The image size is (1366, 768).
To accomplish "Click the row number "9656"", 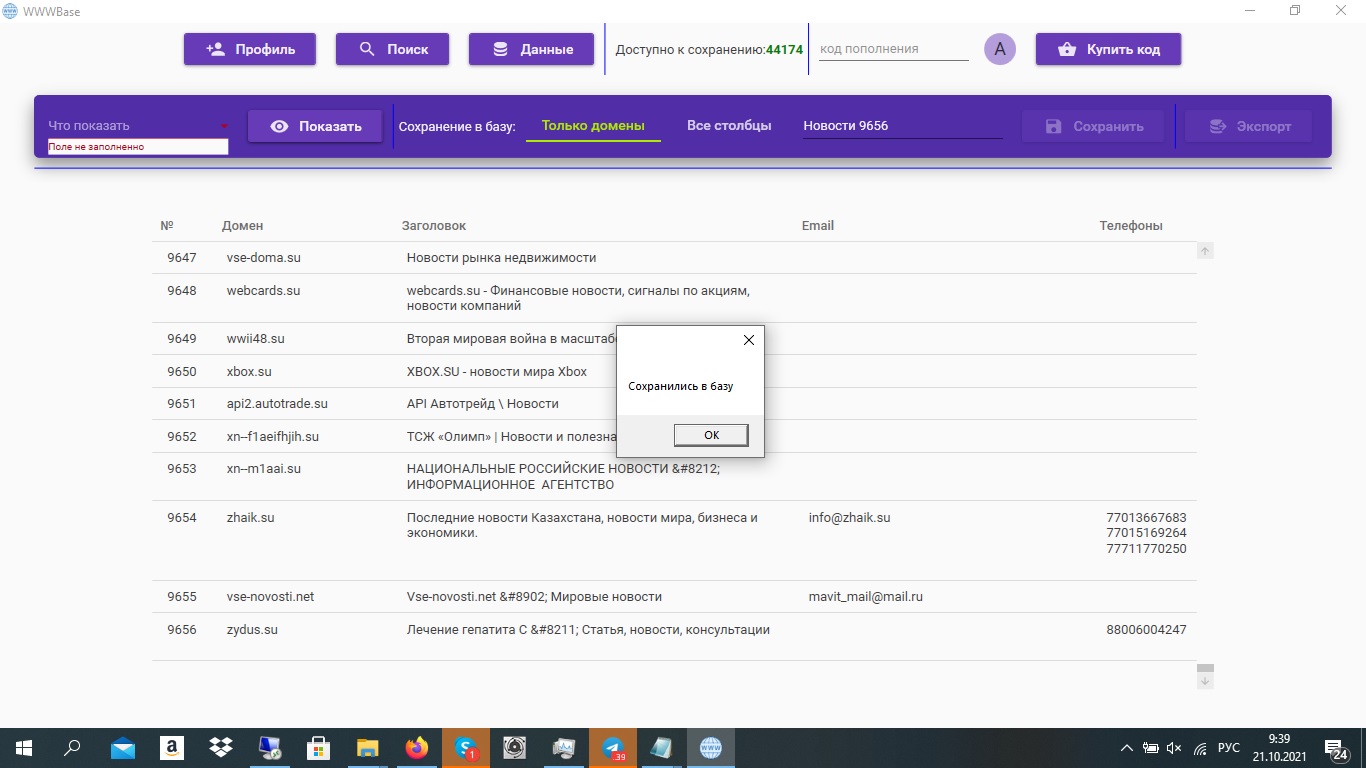I will point(182,630).
